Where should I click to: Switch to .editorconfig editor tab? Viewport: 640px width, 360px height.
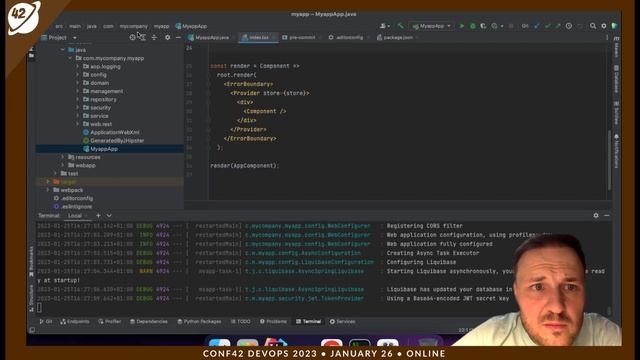click(348, 38)
